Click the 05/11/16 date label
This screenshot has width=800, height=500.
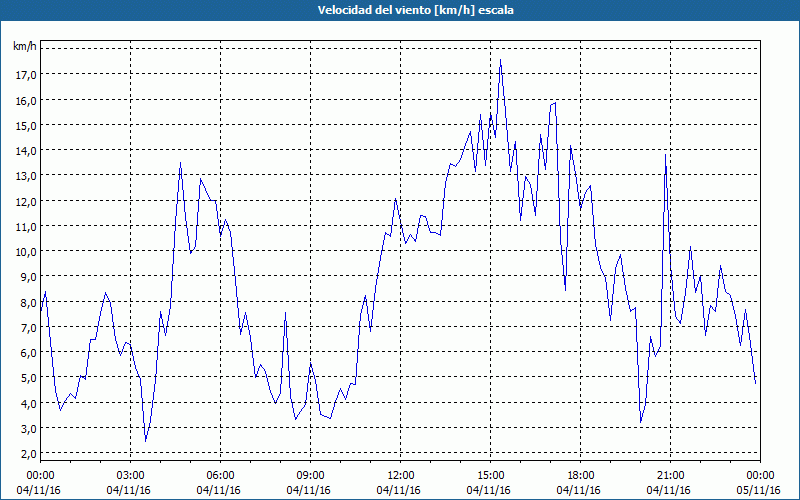point(758,490)
